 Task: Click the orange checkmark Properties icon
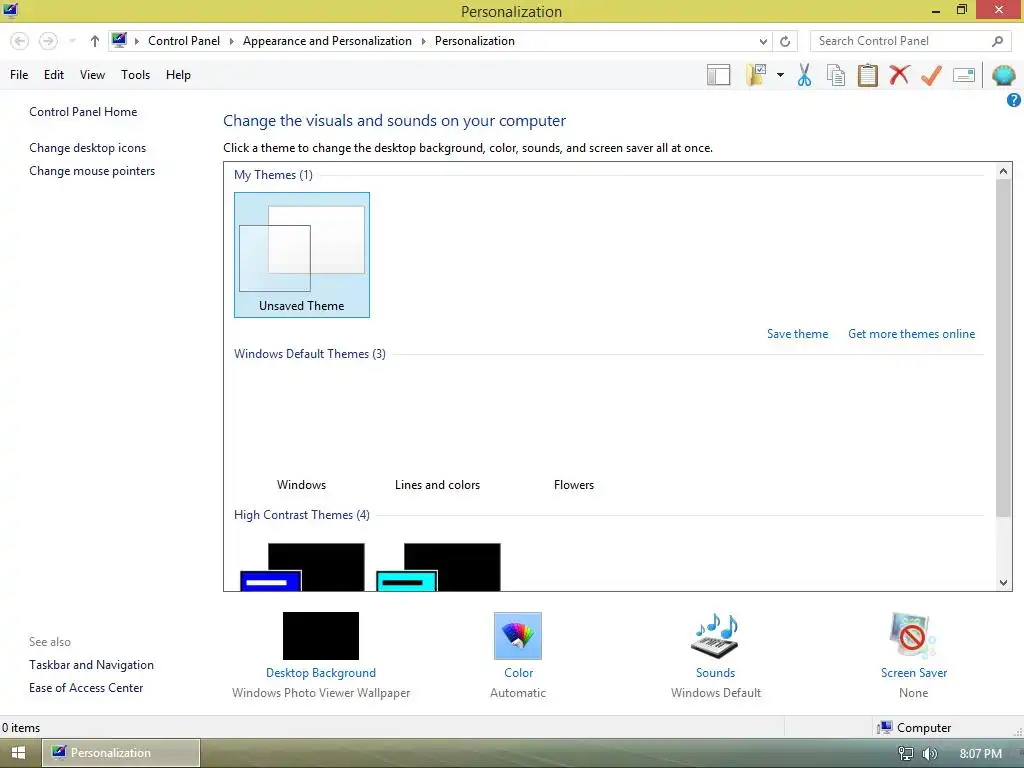(931, 75)
